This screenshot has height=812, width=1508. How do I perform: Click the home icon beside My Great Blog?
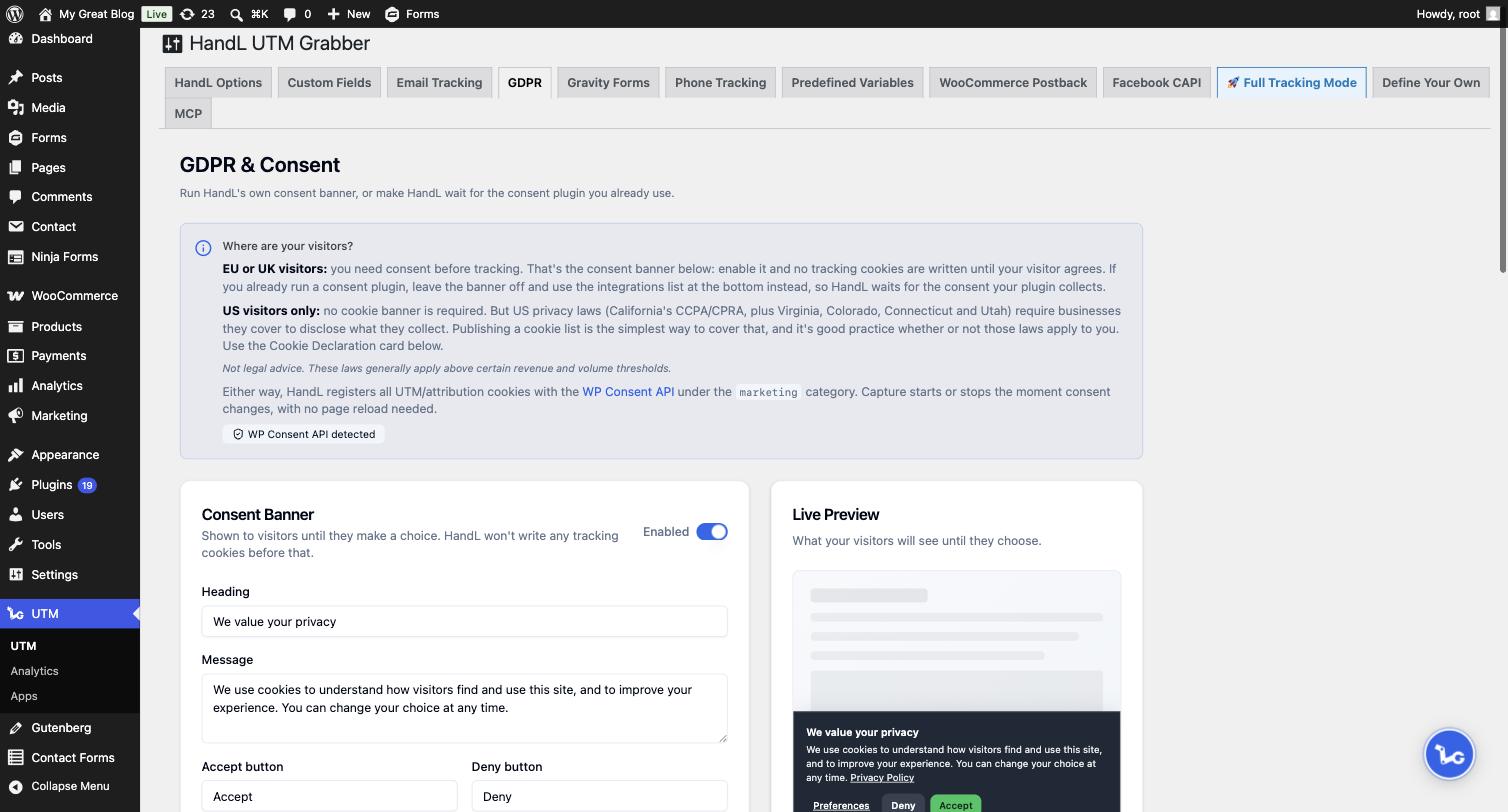[45, 14]
